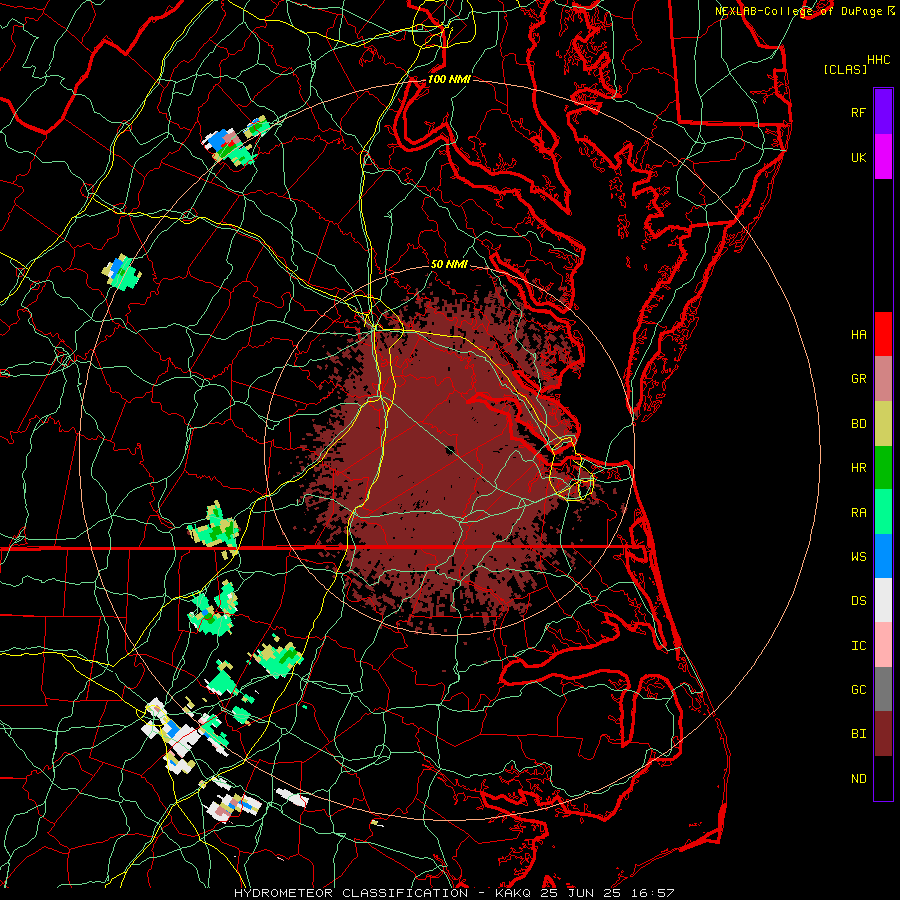Click the UK magenta legend swatch
The width and height of the screenshot is (900, 900).
pyautogui.click(x=883, y=157)
